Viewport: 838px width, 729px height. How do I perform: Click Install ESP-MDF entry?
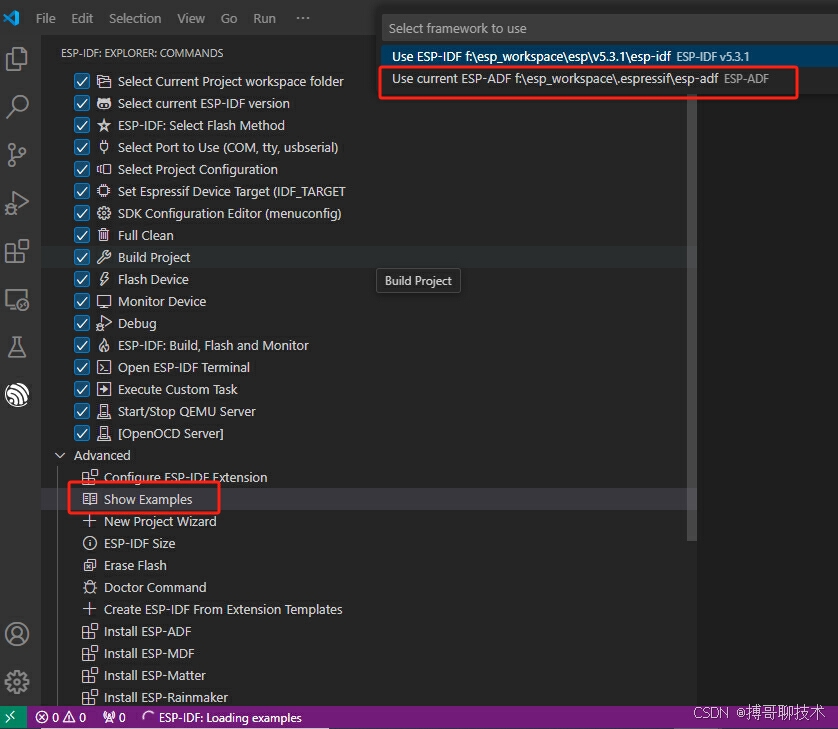pyautogui.click(x=149, y=653)
